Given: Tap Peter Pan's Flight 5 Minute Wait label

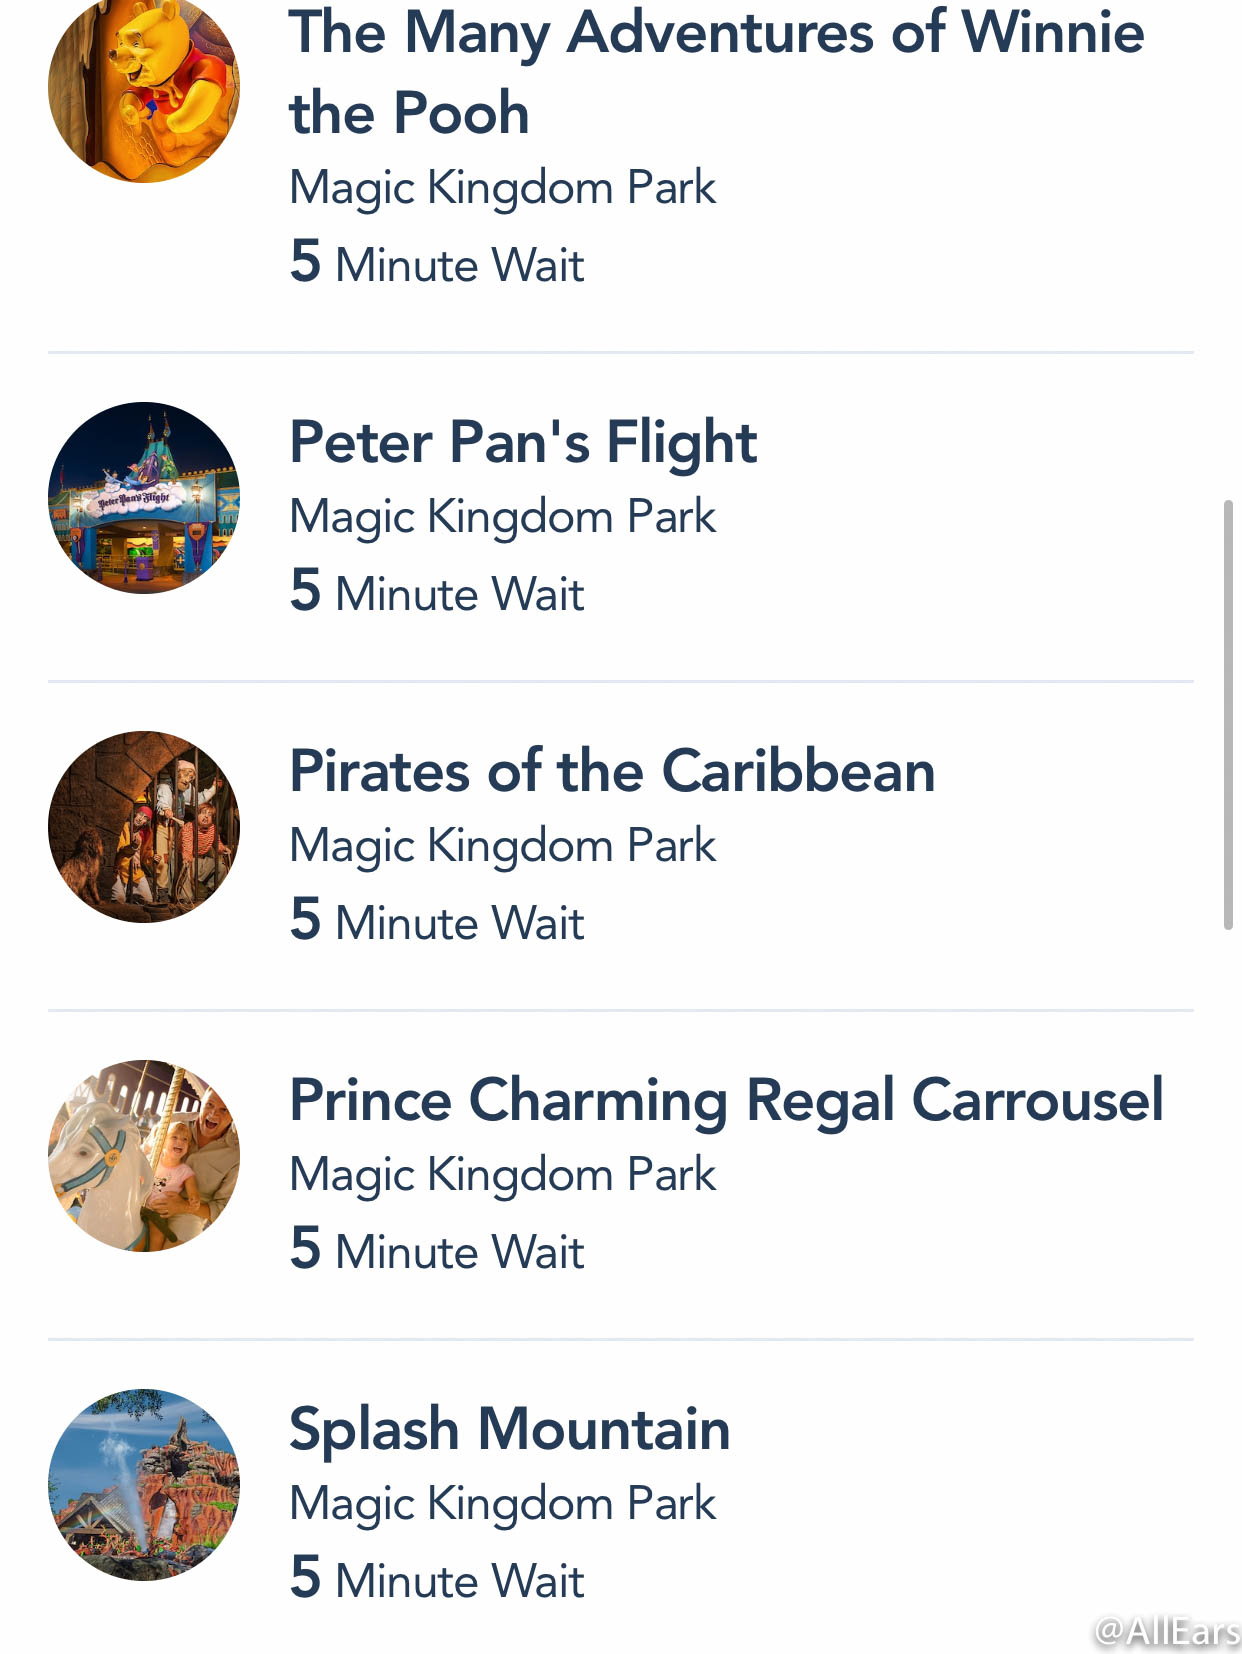Looking at the screenshot, I should click(437, 592).
